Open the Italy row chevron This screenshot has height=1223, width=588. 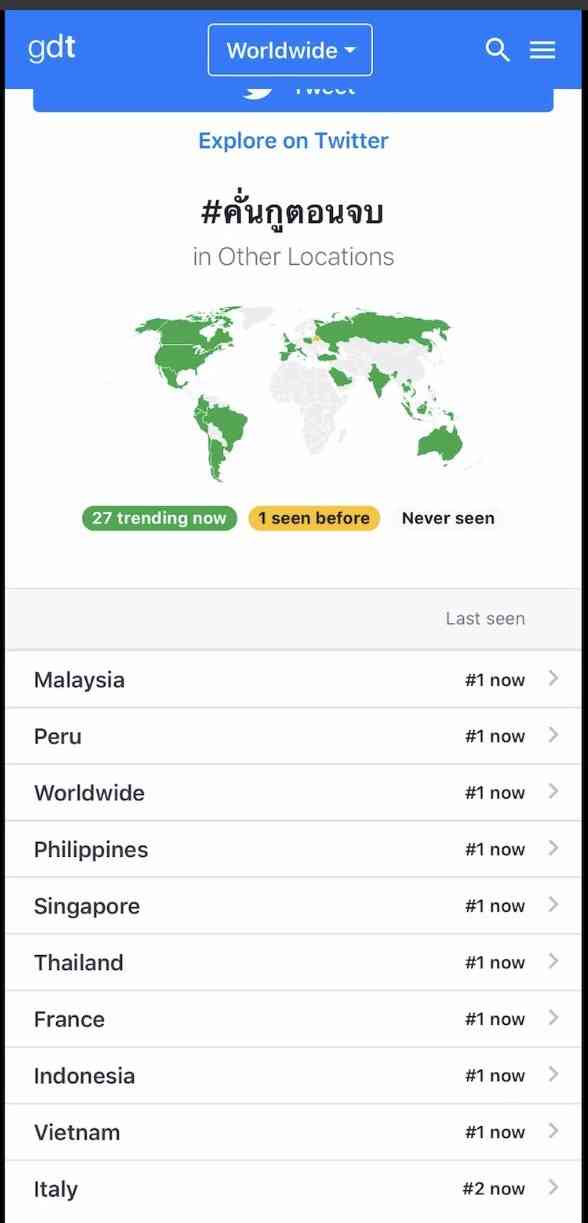554,1188
